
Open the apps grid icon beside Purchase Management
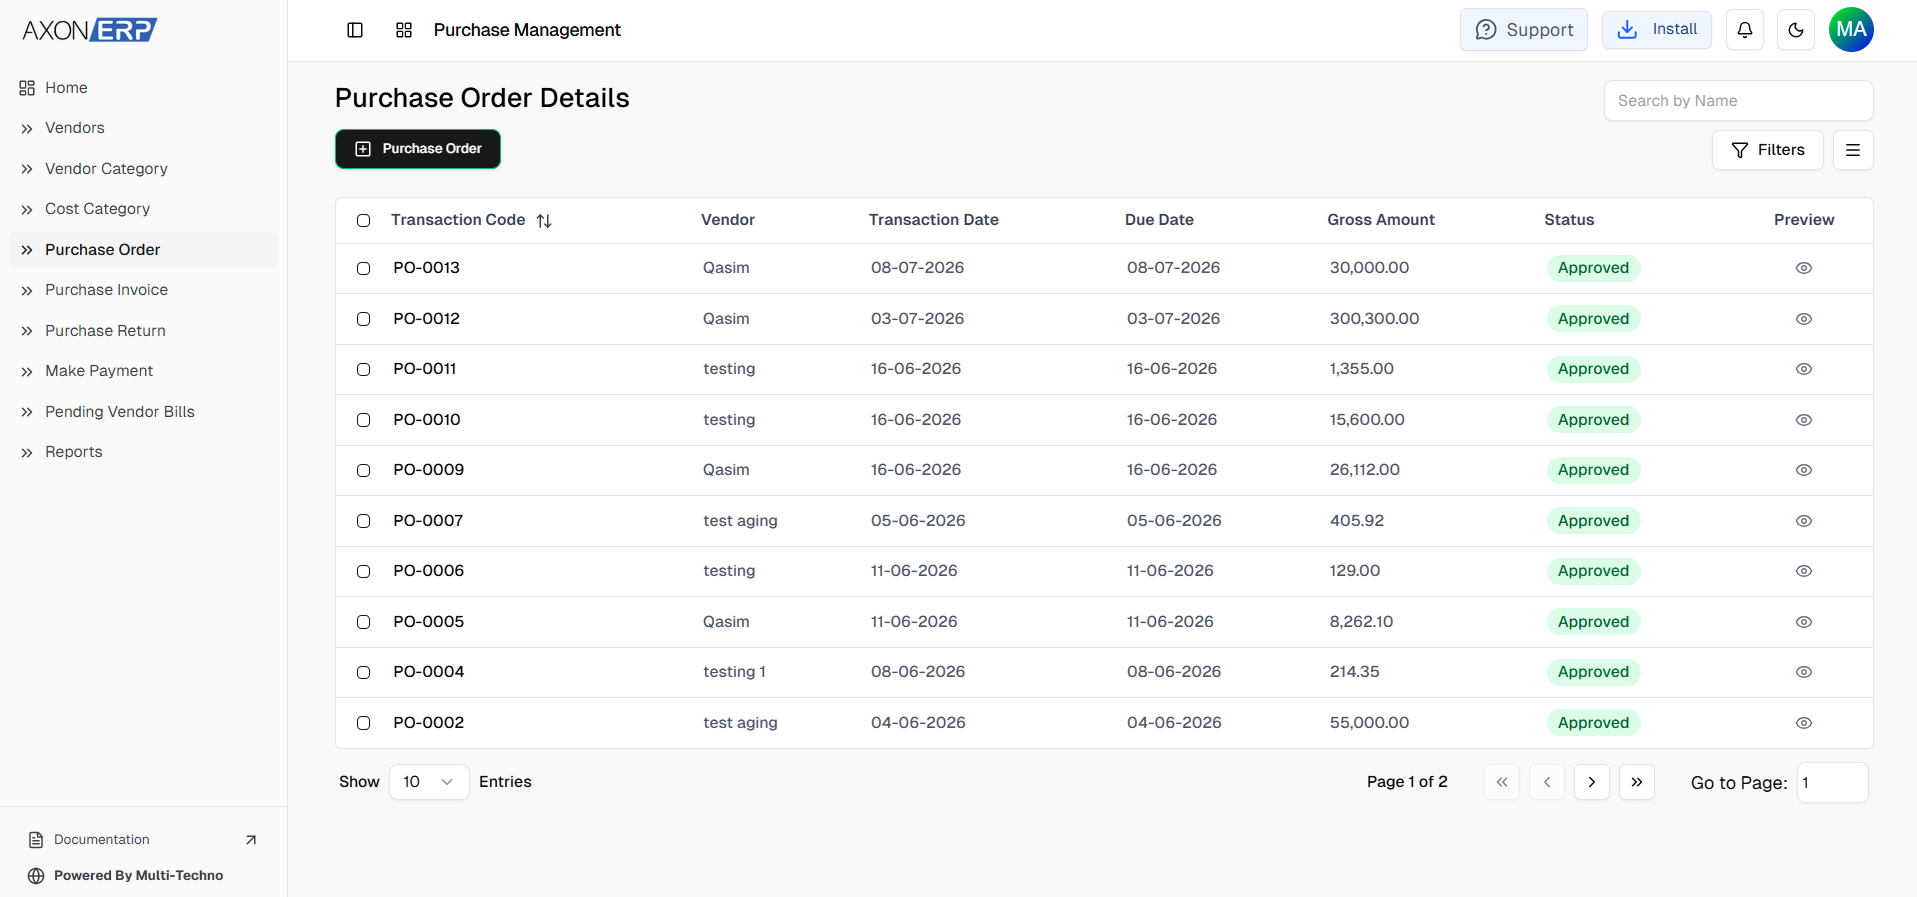click(404, 30)
